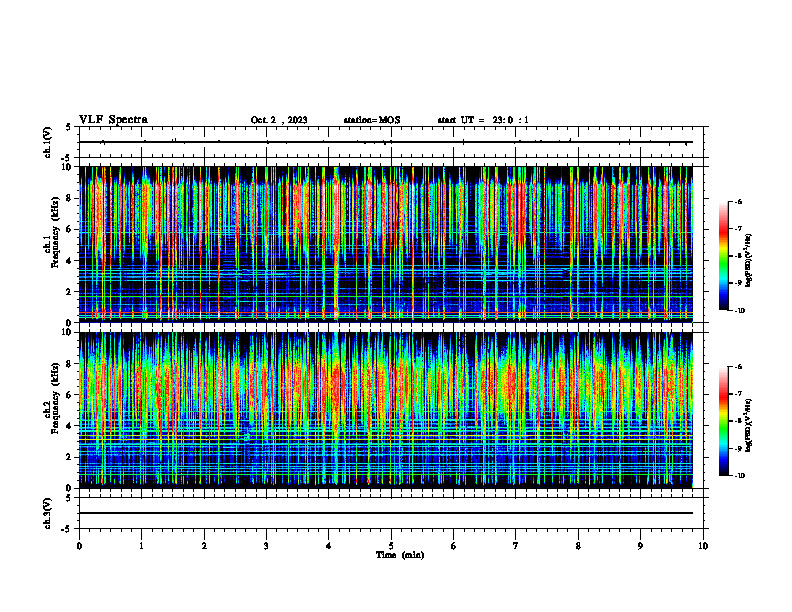Click the "VLF Spectra" title text
Image resolution: width=792 pixels, height=612 pixels.
pos(113,120)
